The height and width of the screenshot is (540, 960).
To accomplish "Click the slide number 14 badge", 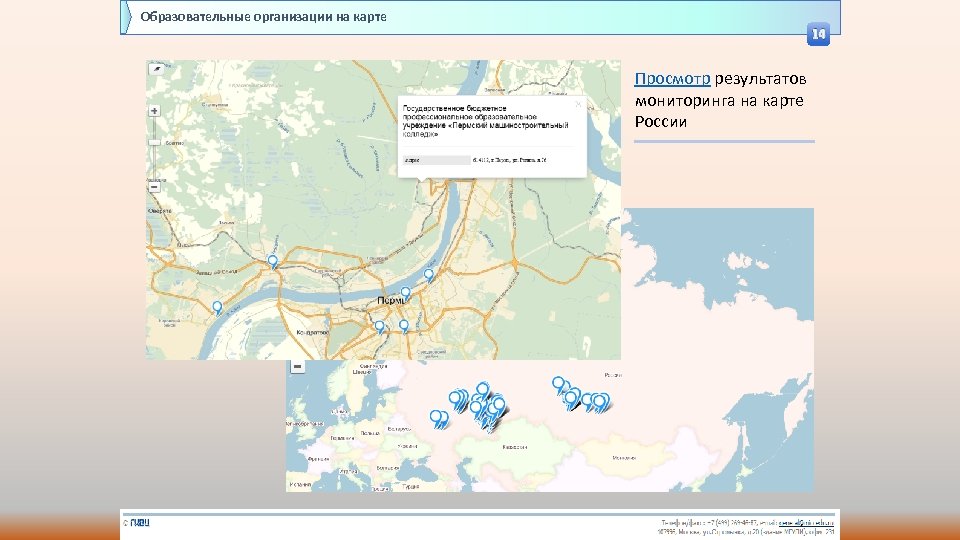I will 819,34.
